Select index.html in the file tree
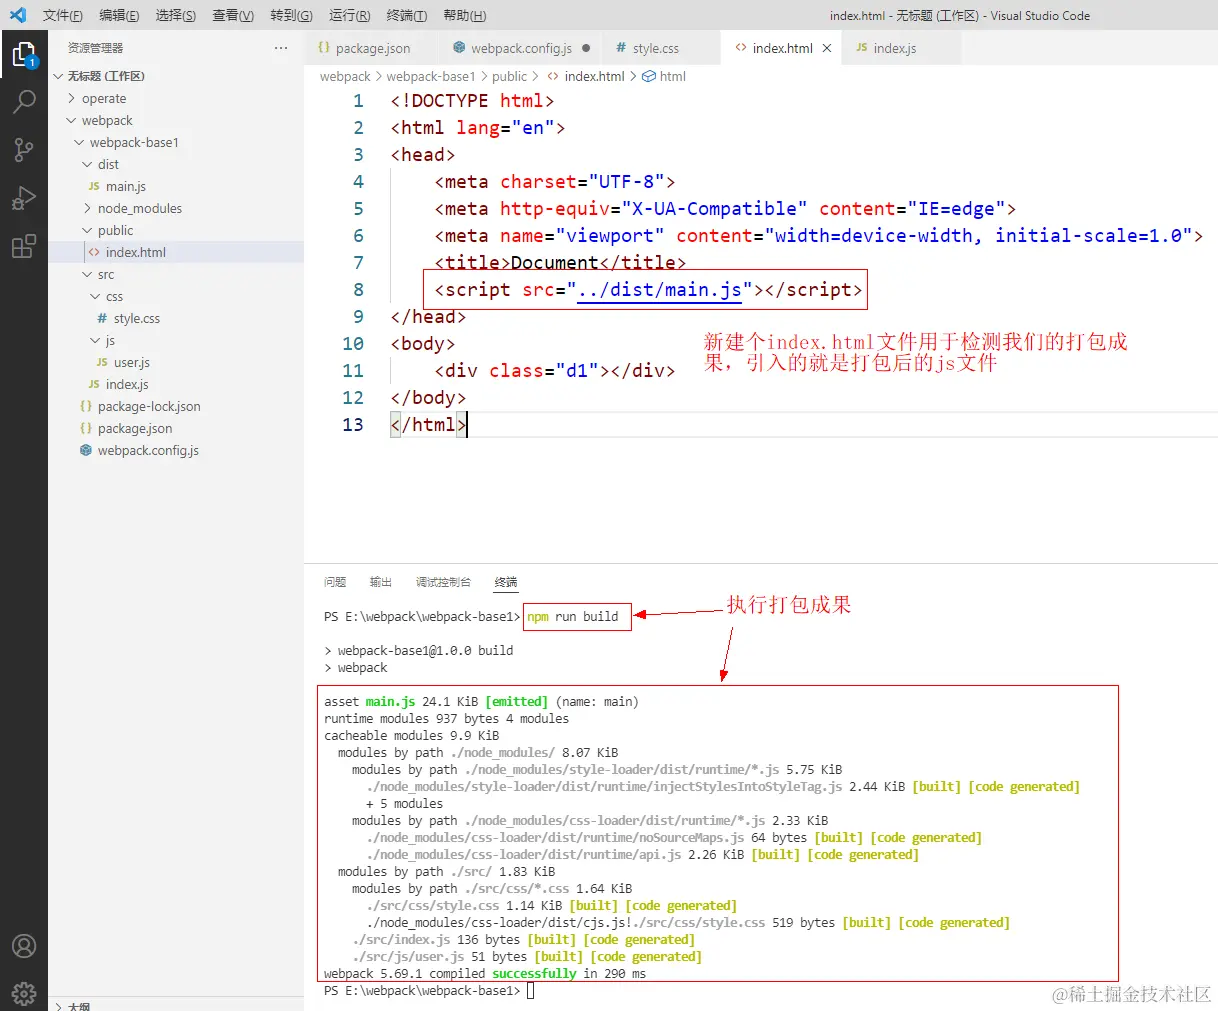This screenshot has height=1011, width=1218. 136,252
